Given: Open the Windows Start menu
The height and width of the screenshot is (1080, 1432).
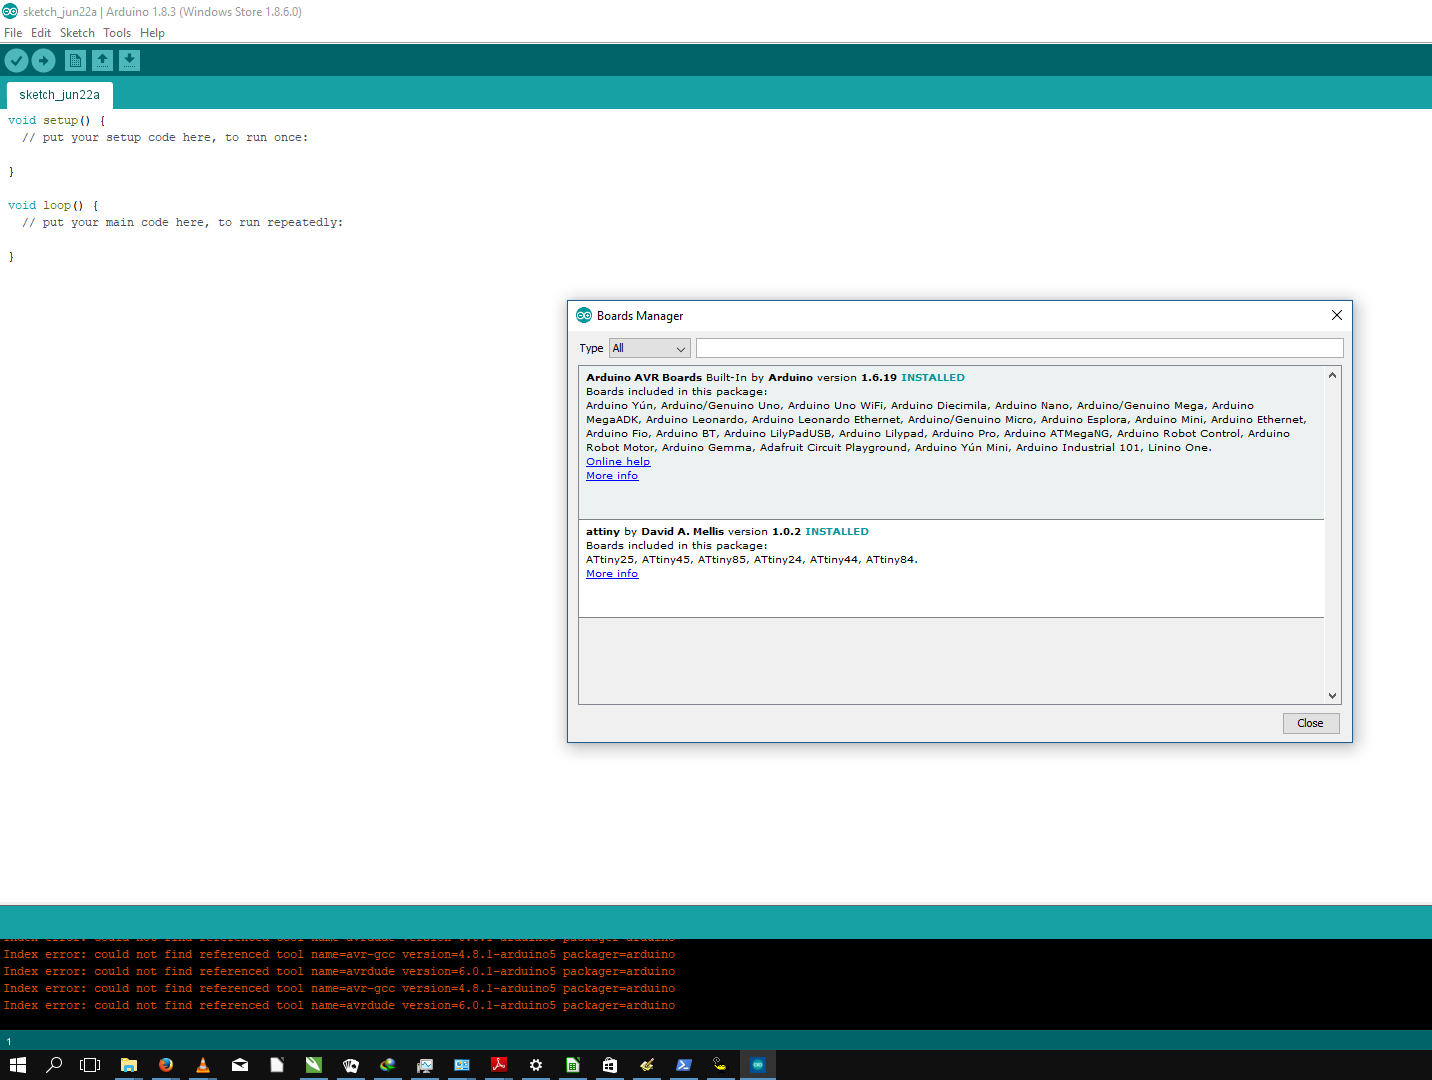Looking at the screenshot, I should tap(18, 1065).
